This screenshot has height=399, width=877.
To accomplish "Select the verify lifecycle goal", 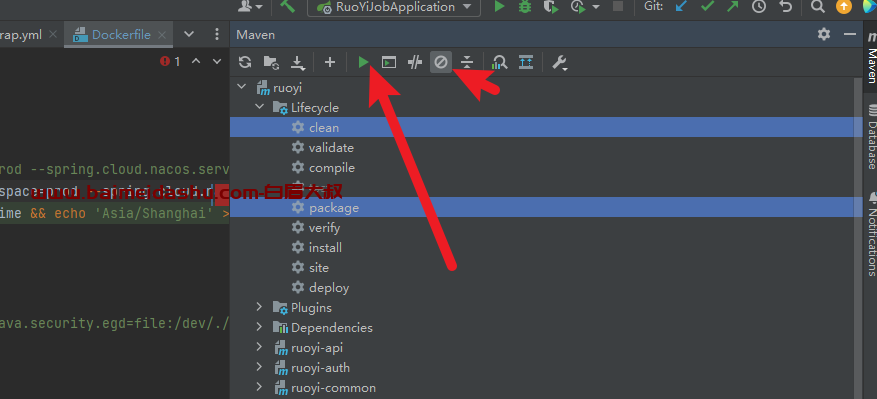I will [546, 228].
